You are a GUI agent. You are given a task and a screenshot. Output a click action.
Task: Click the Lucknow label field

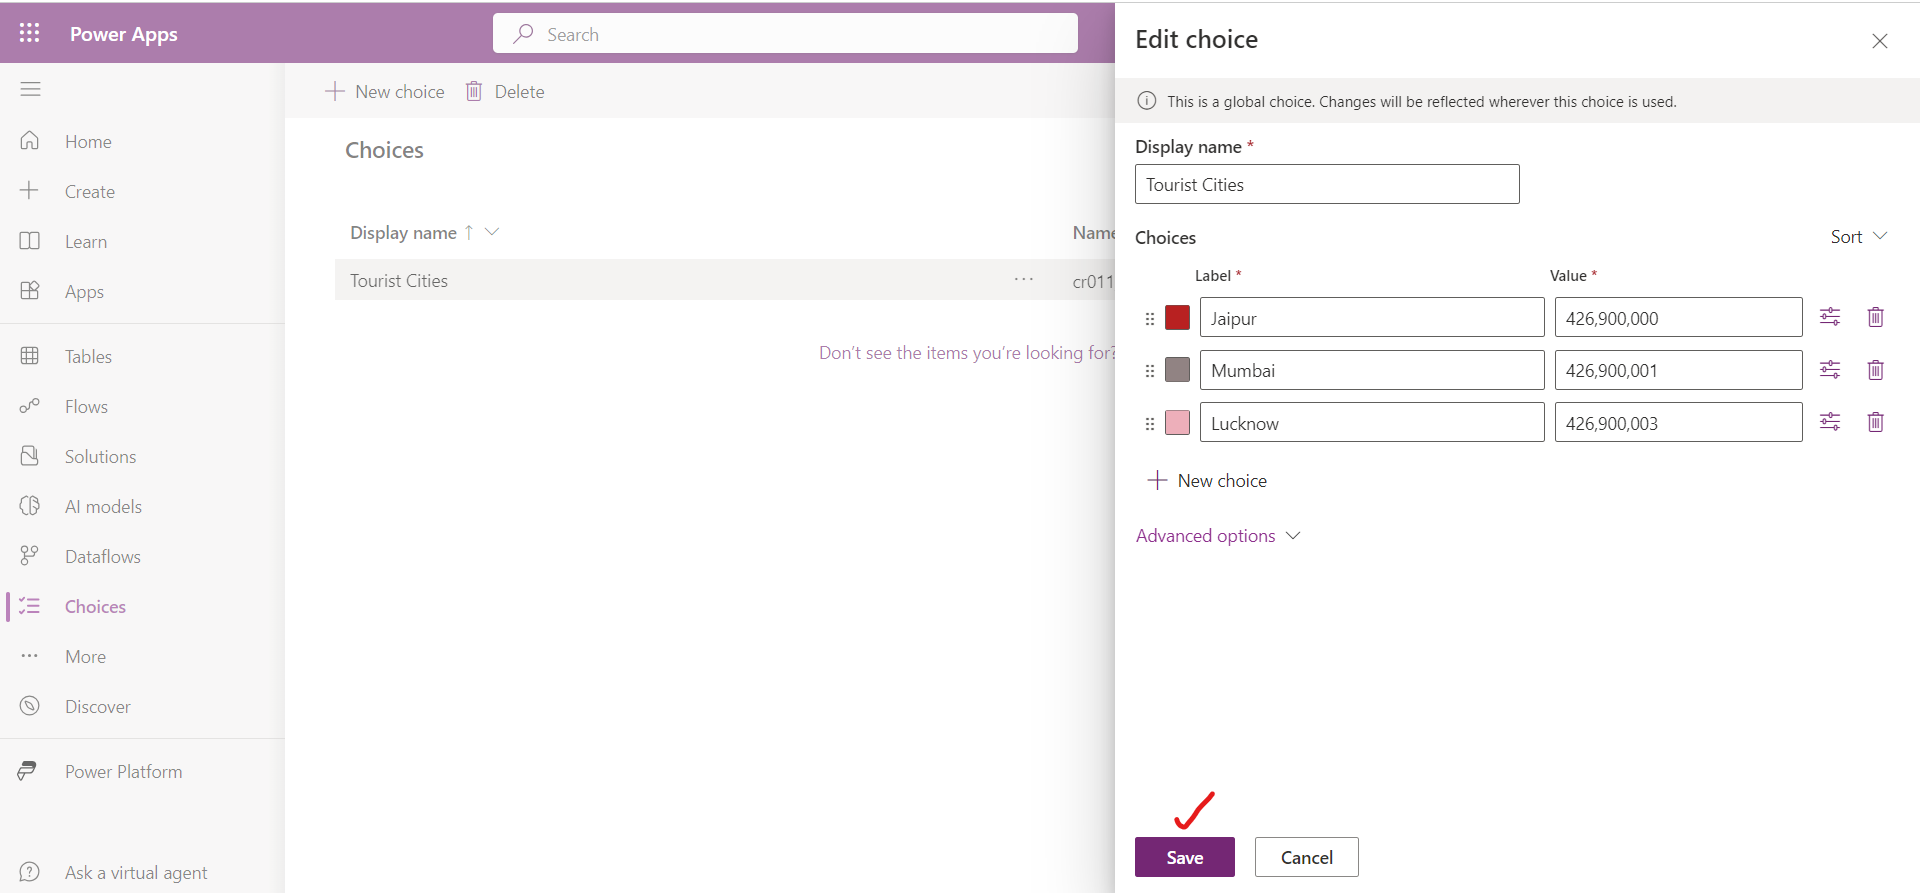click(1372, 422)
